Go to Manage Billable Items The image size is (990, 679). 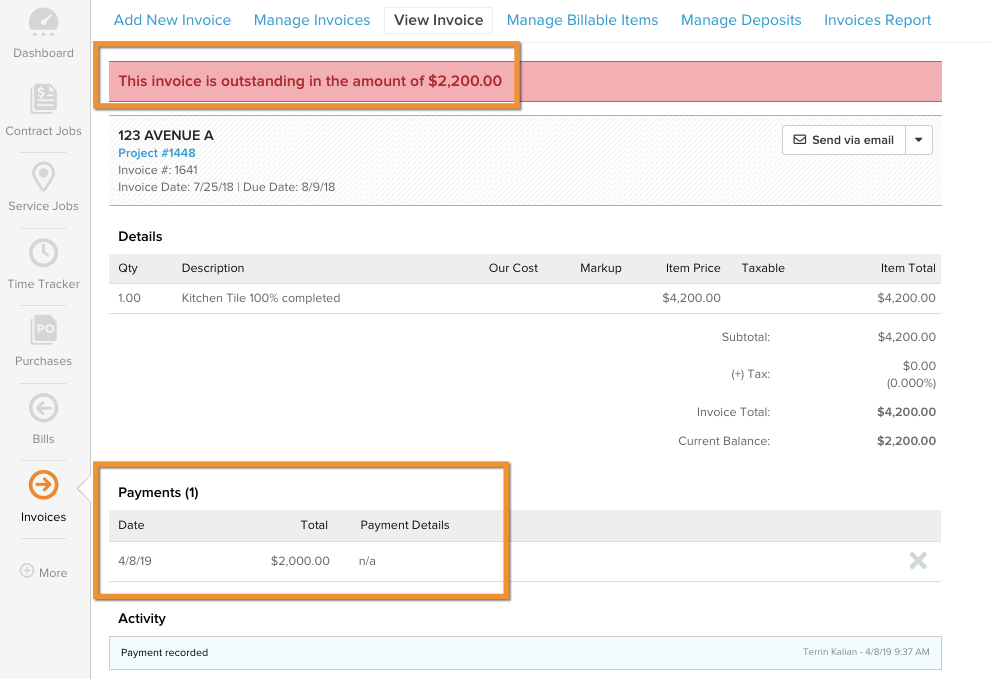(x=582, y=19)
